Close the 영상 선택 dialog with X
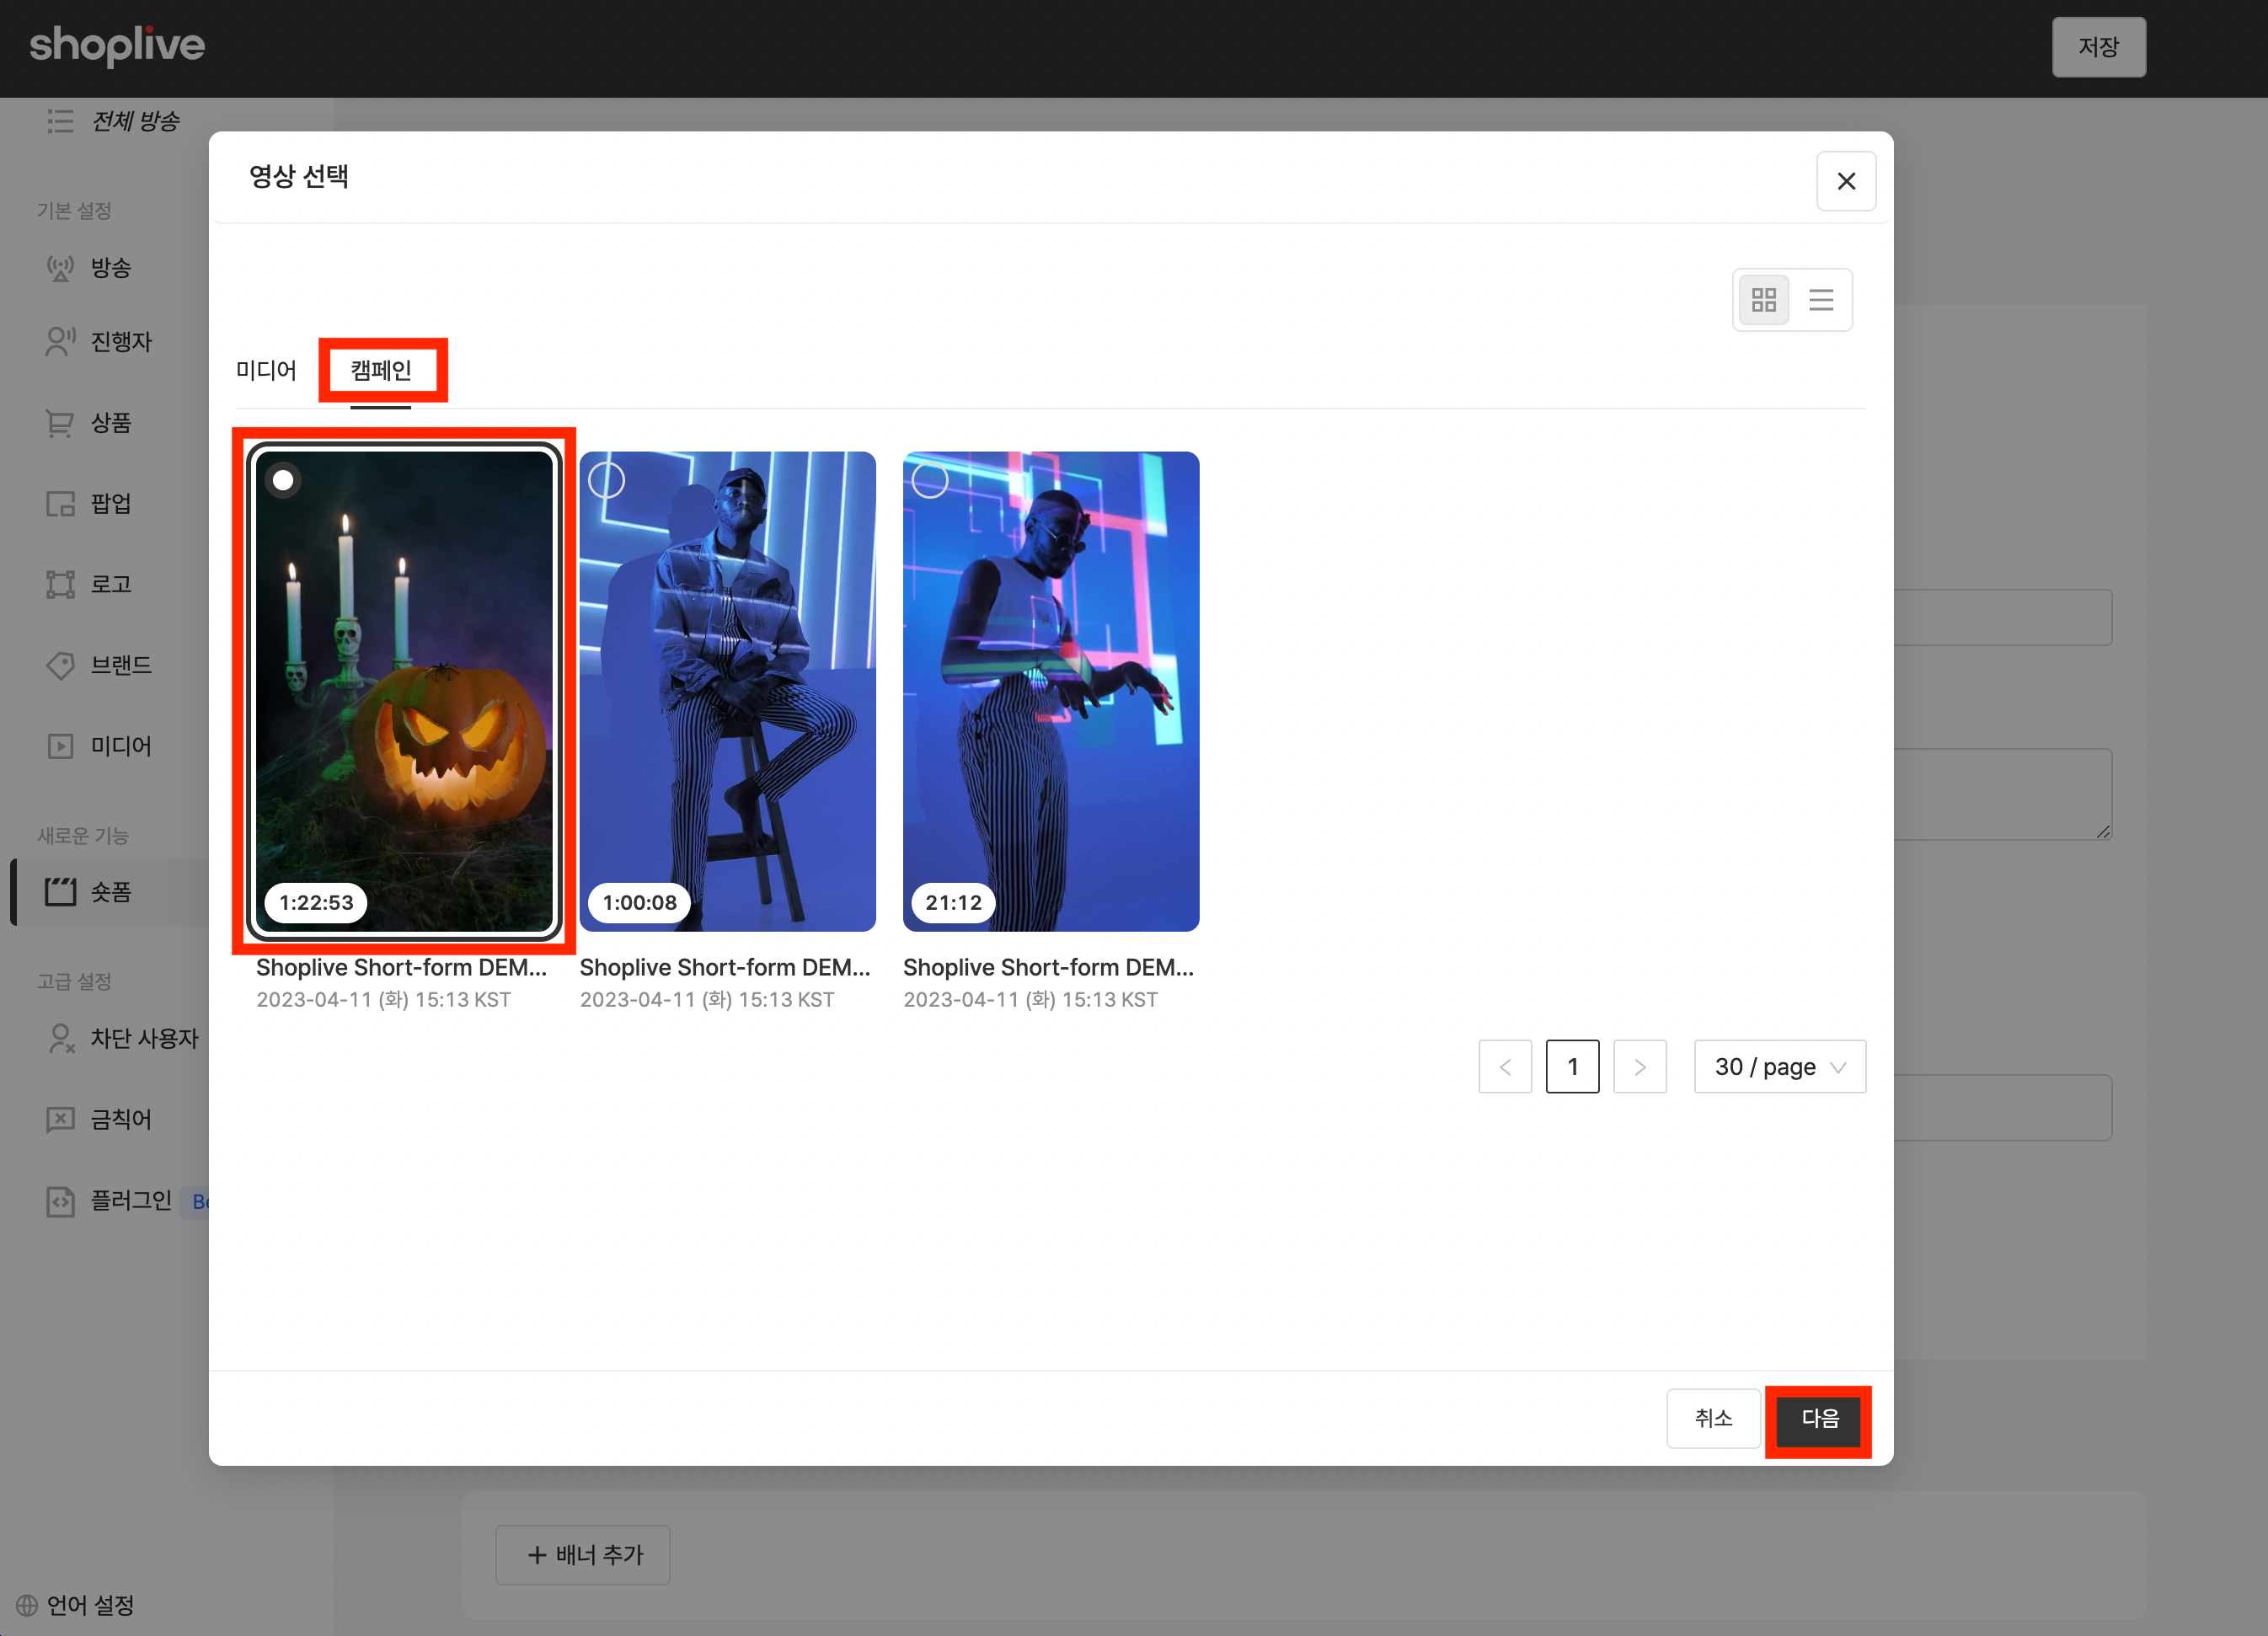 [x=1846, y=181]
